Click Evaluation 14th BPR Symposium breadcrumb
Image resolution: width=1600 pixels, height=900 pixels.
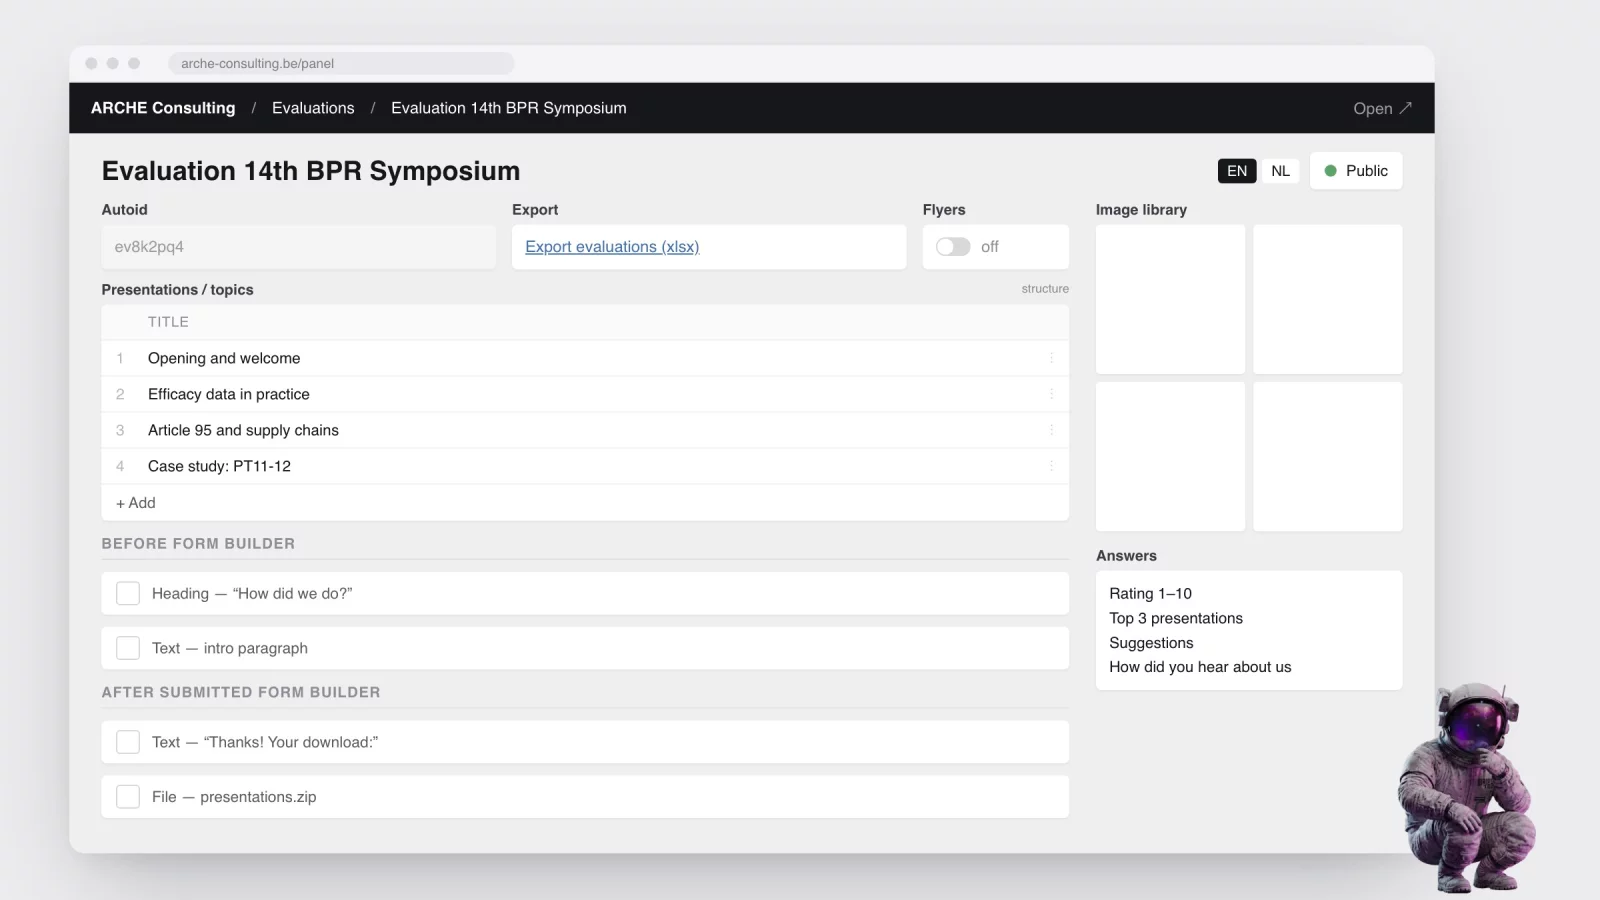[509, 108]
